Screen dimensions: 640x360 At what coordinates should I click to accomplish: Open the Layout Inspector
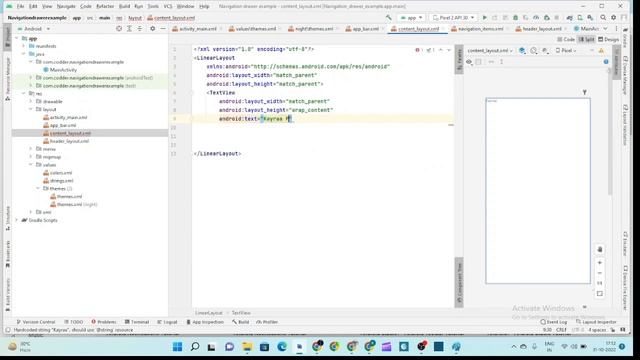click(596, 322)
